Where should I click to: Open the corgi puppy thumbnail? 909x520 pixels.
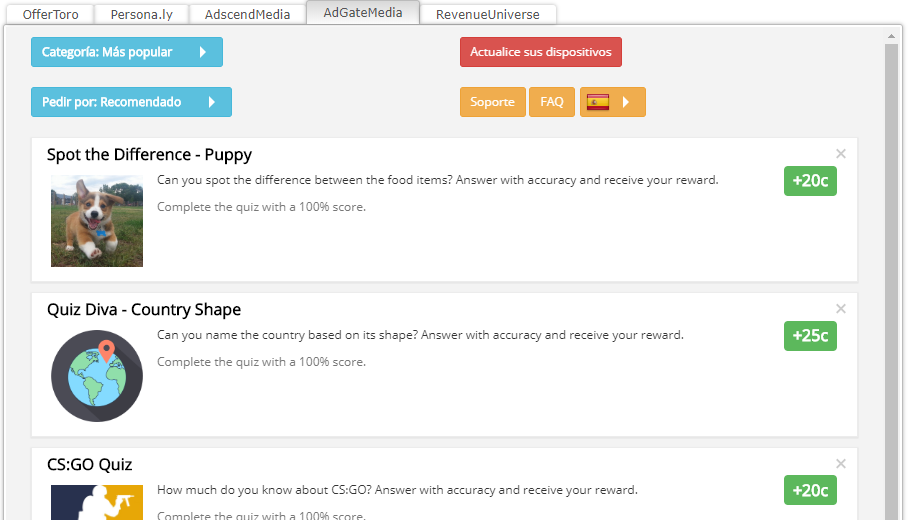click(97, 221)
